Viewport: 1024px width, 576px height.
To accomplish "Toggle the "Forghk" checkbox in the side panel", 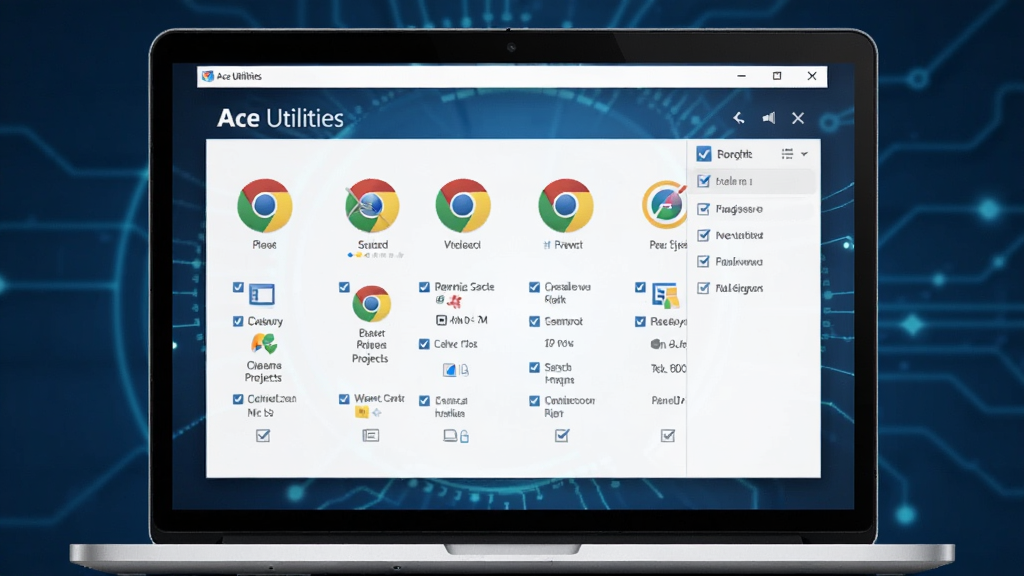I will click(703, 154).
